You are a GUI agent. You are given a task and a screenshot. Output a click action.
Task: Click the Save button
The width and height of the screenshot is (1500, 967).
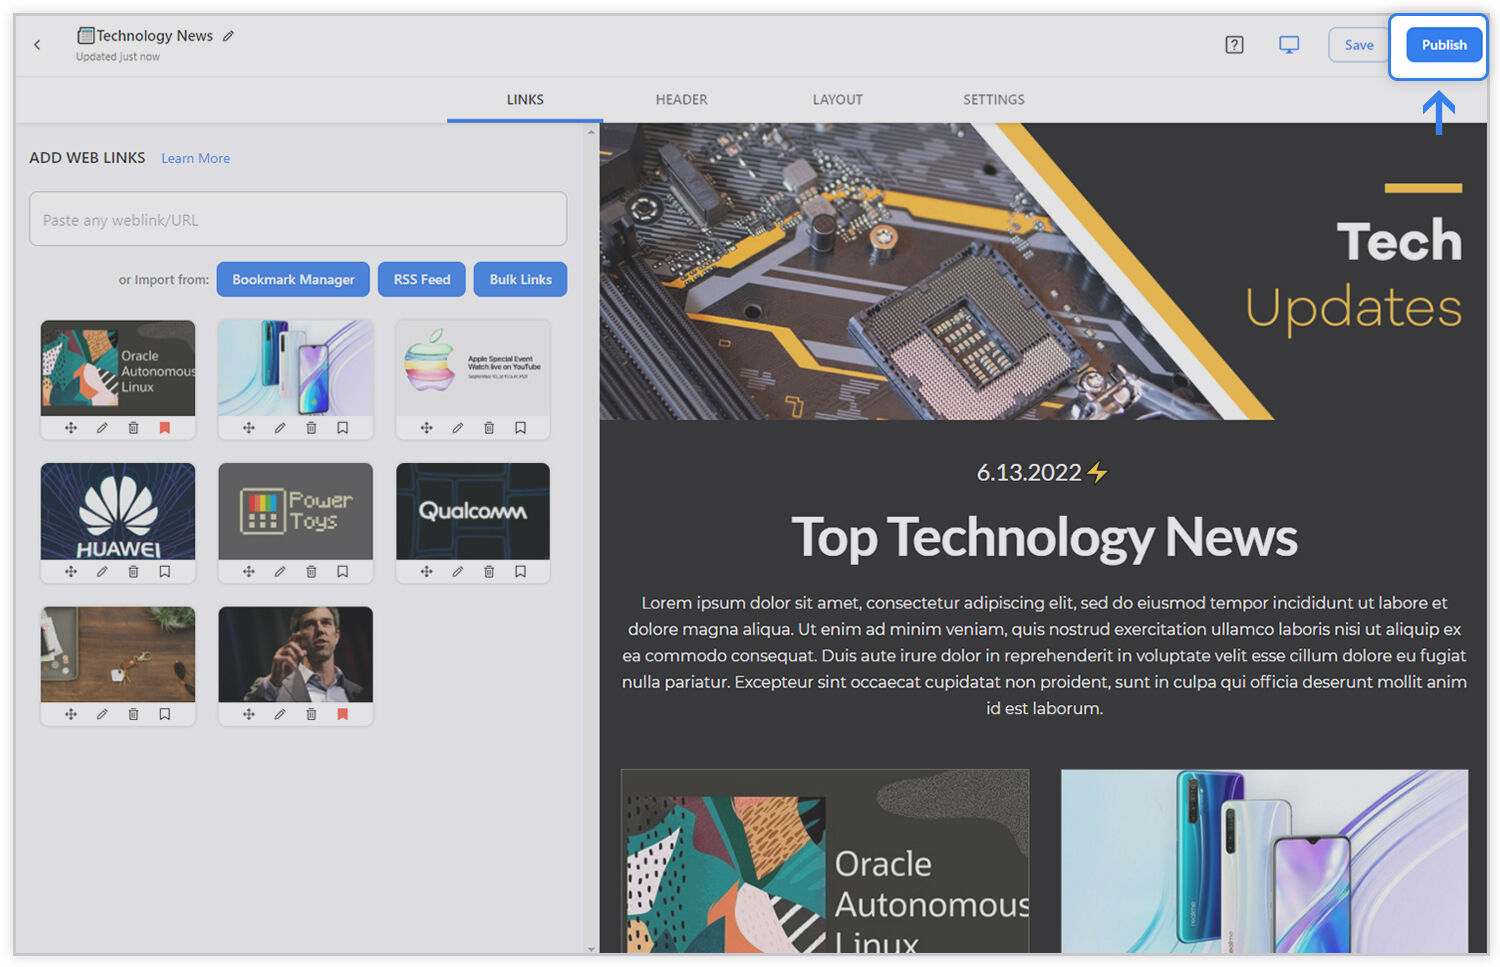click(1358, 45)
